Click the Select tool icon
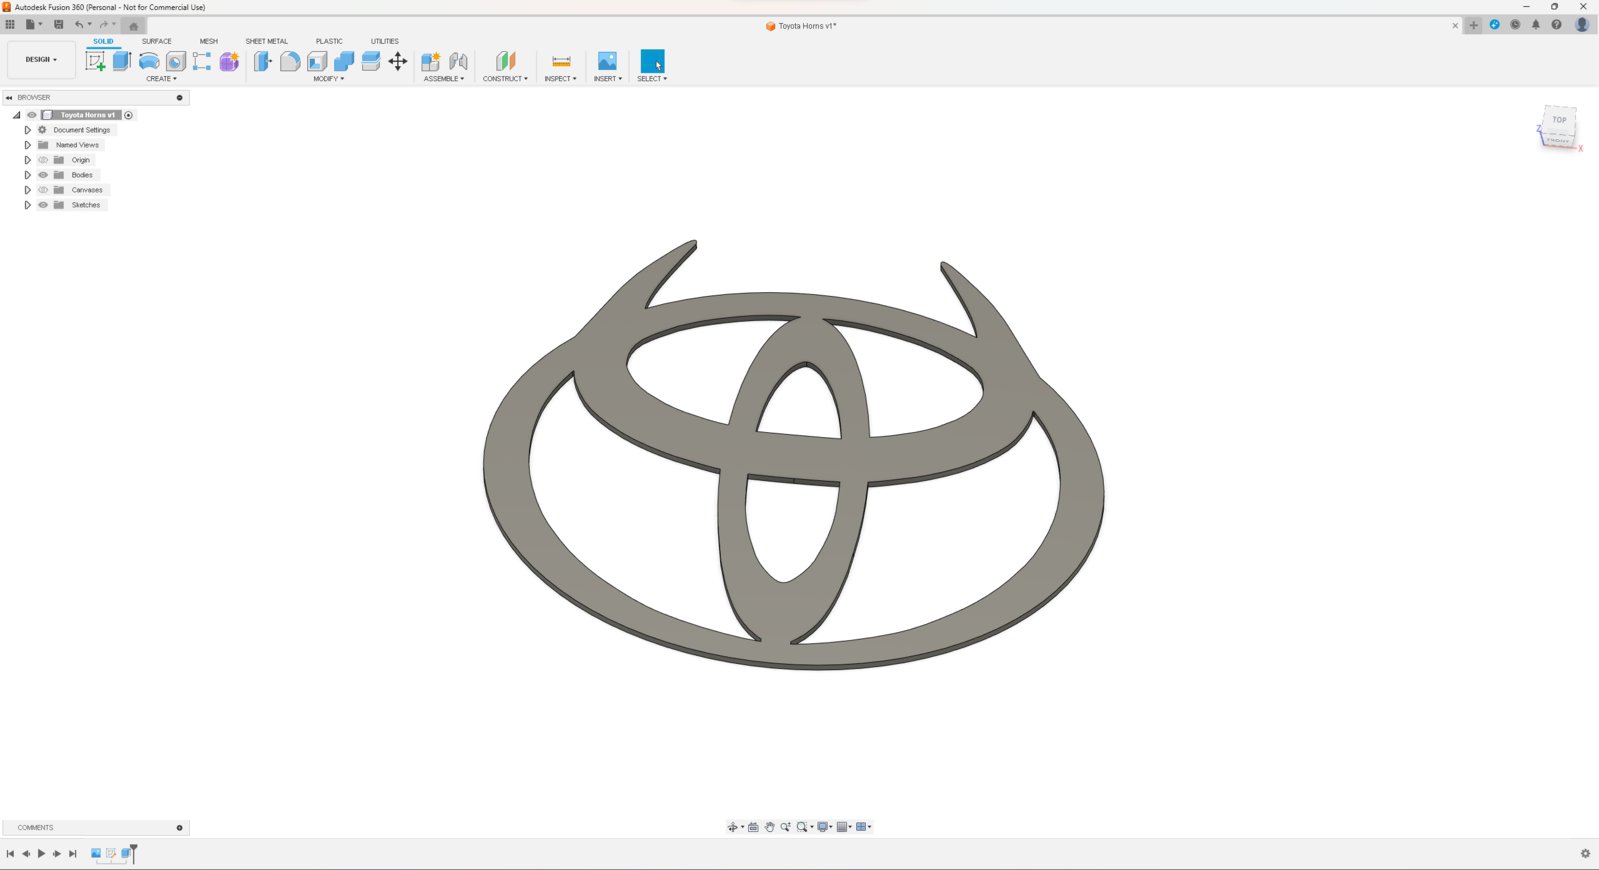1599x870 pixels. click(652, 61)
